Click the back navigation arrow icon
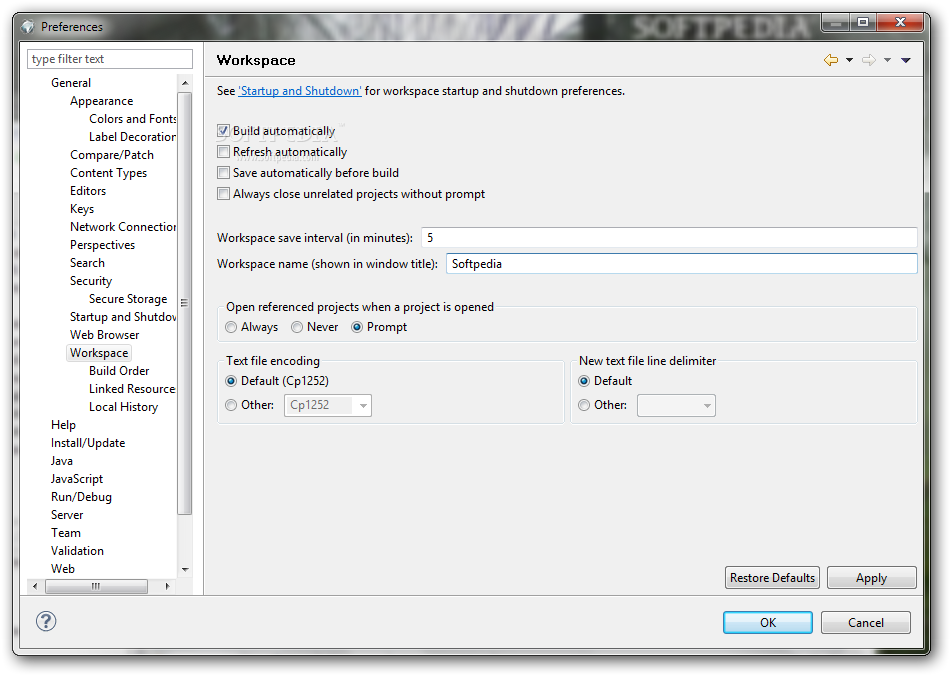The image size is (951, 676). [x=831, y=60]
